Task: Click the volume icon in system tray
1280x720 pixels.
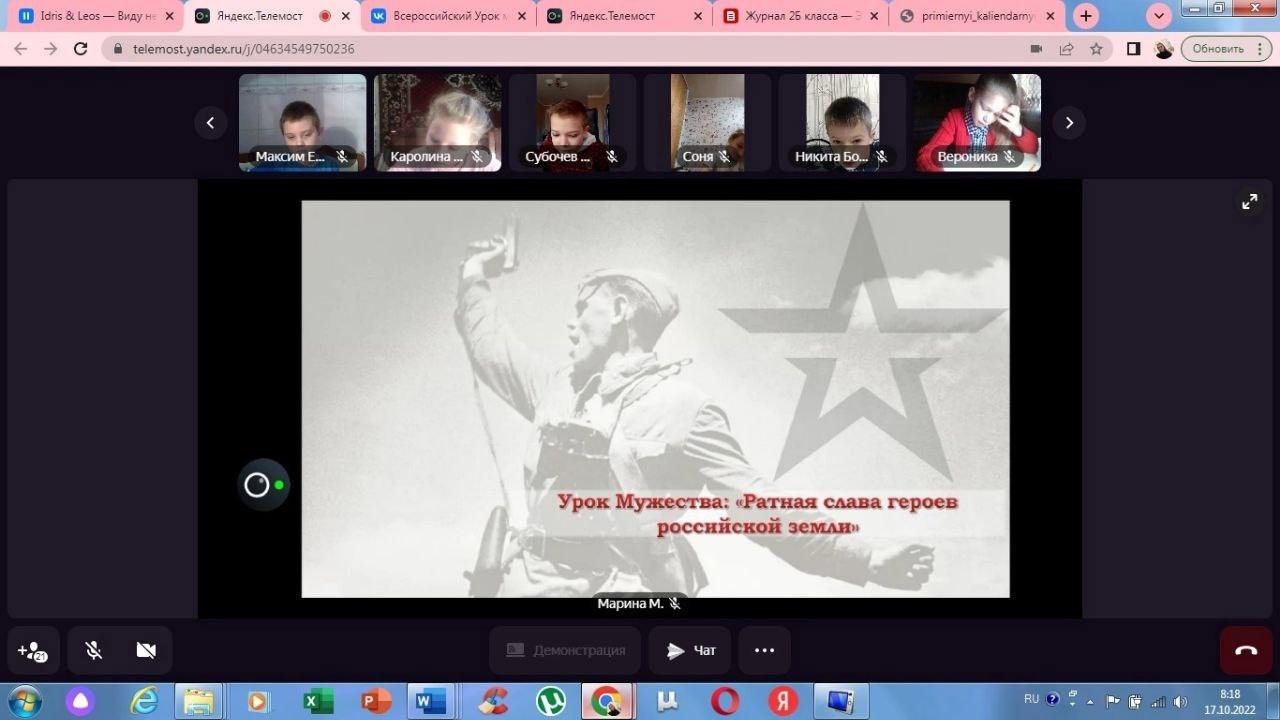Action: [x=1180, y=701]
